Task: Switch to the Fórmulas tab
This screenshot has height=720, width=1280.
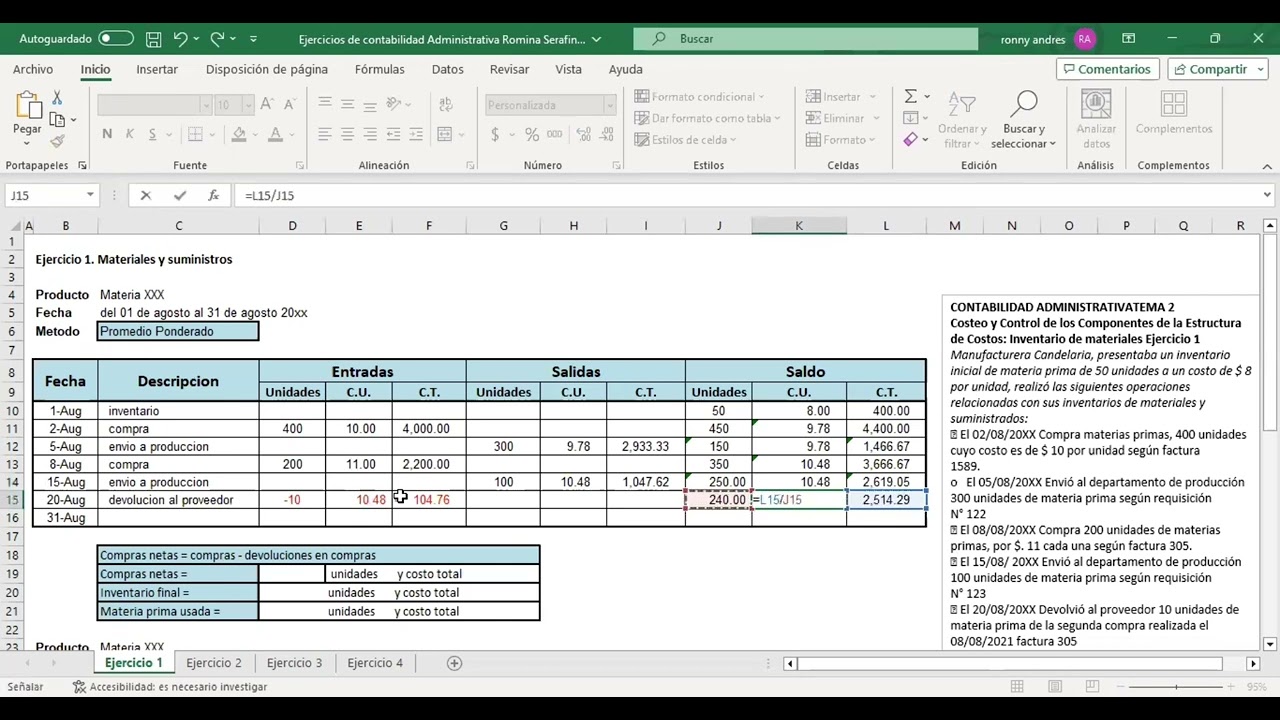Action: click(380, 69)
